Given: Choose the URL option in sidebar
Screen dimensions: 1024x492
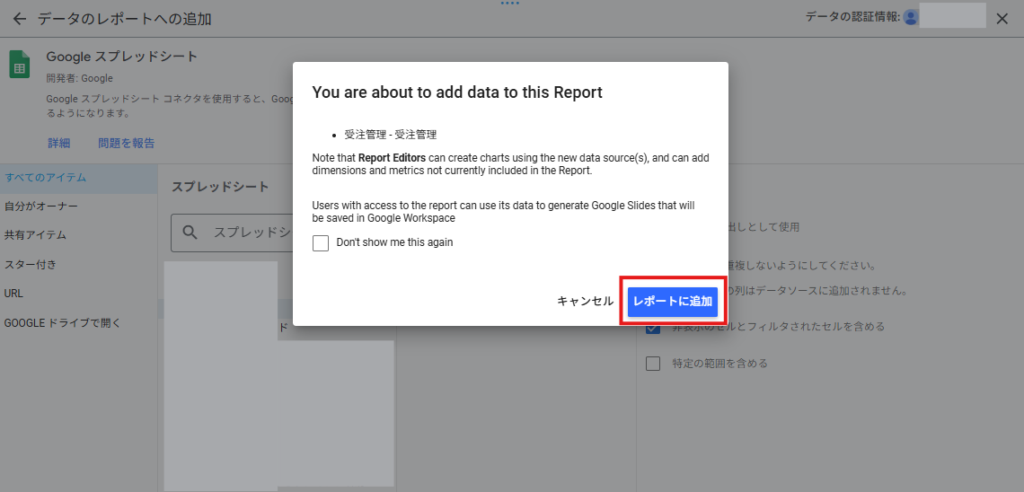Looking at the screenshot, I should pyautogui.click(x=14, y=294).
